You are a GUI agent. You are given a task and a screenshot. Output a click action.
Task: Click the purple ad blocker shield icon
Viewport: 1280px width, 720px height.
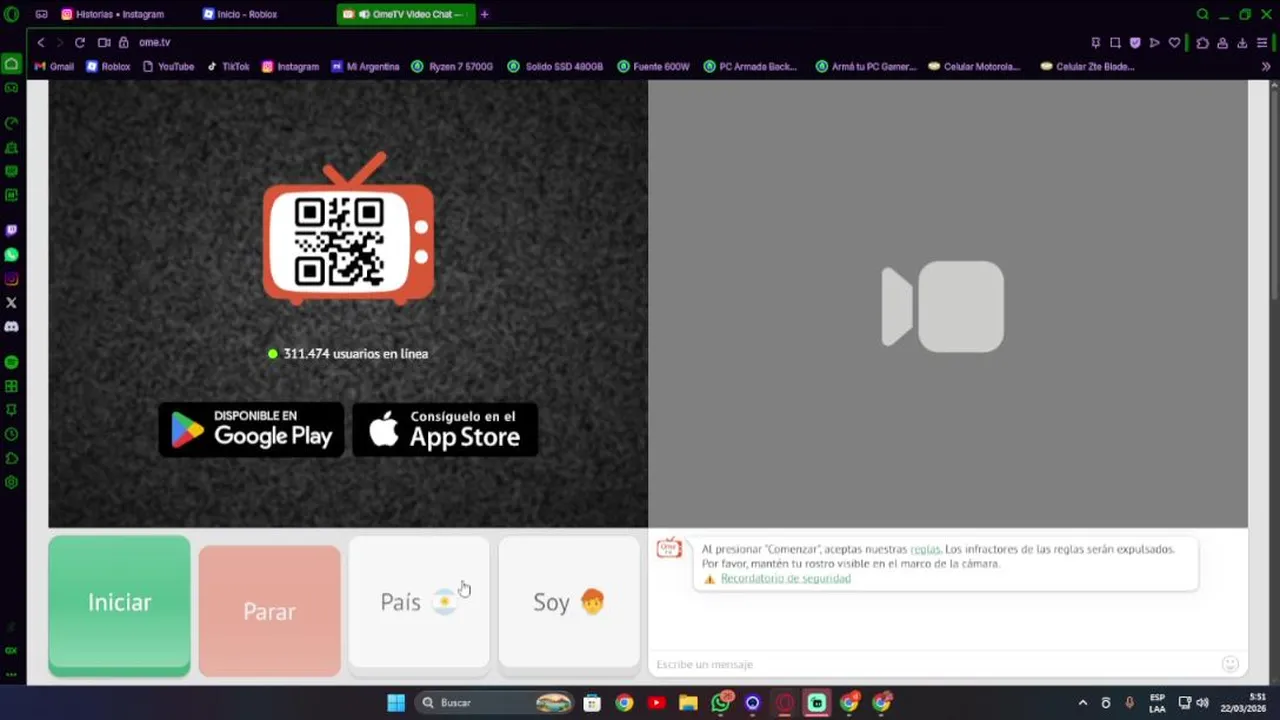(x=1135, y=42)
